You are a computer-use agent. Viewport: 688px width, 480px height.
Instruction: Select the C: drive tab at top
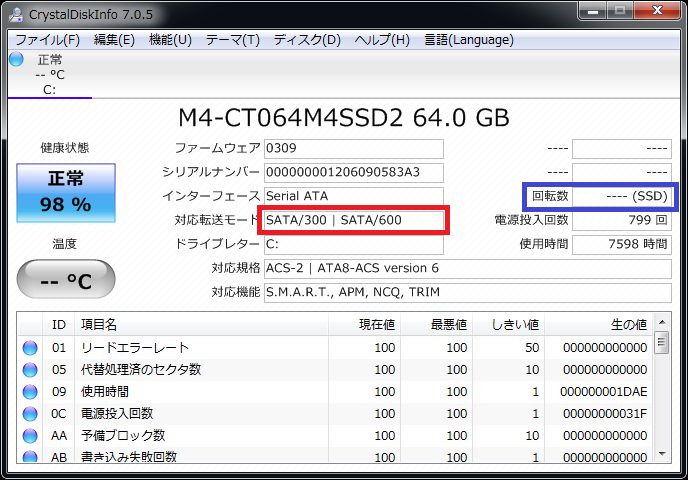point(50,75)
